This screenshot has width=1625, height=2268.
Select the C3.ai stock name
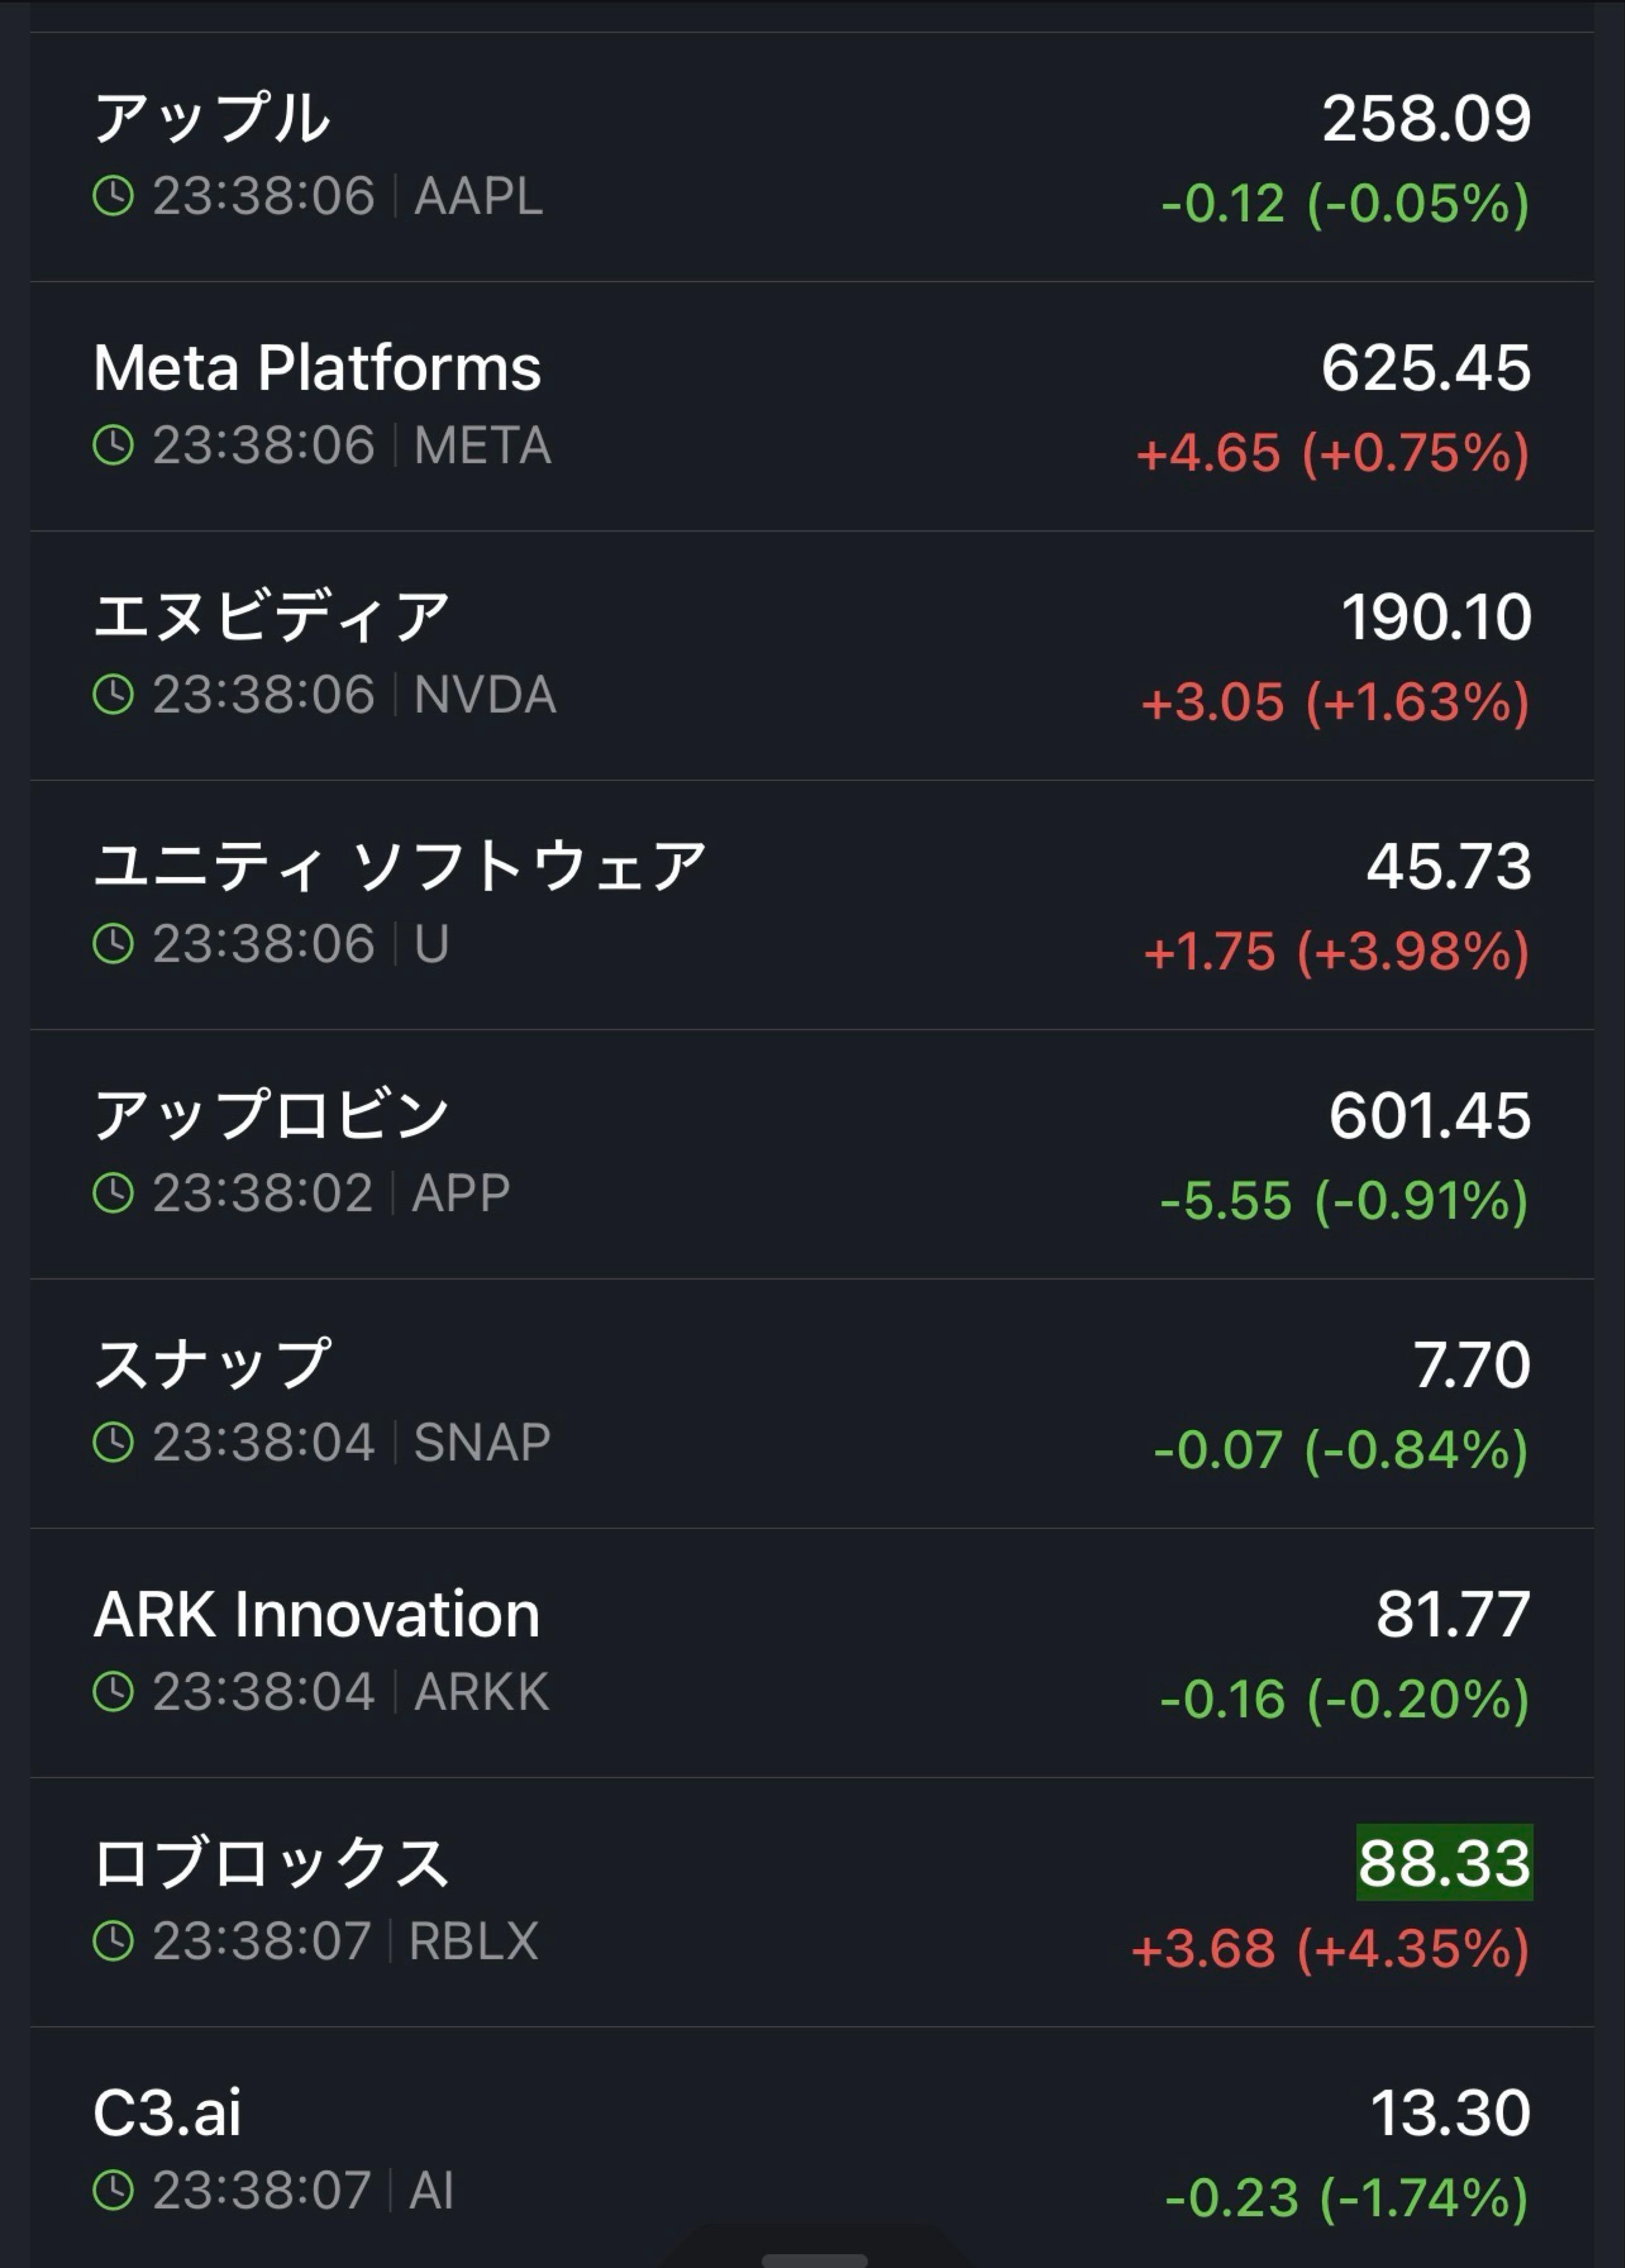pyautogui.click(x=167, y=2113)
